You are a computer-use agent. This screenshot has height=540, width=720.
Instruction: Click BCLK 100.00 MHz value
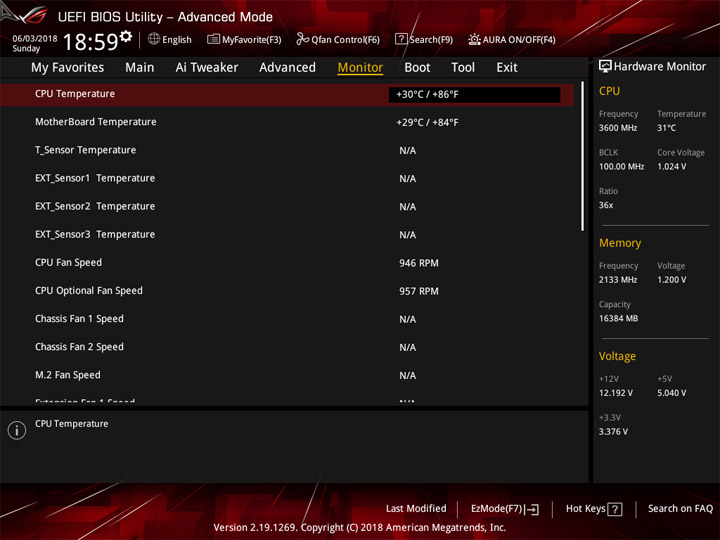621,166
